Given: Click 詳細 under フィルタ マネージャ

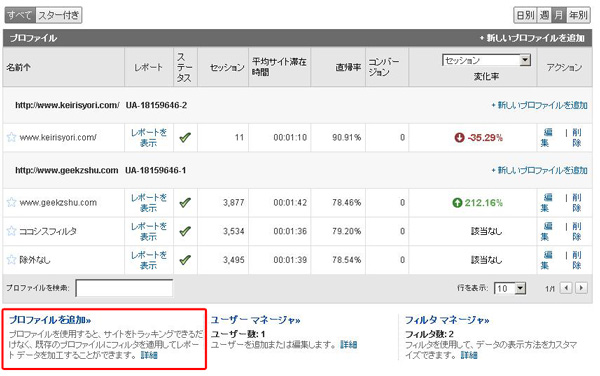Looking at the screenshot, I should 469,355.
